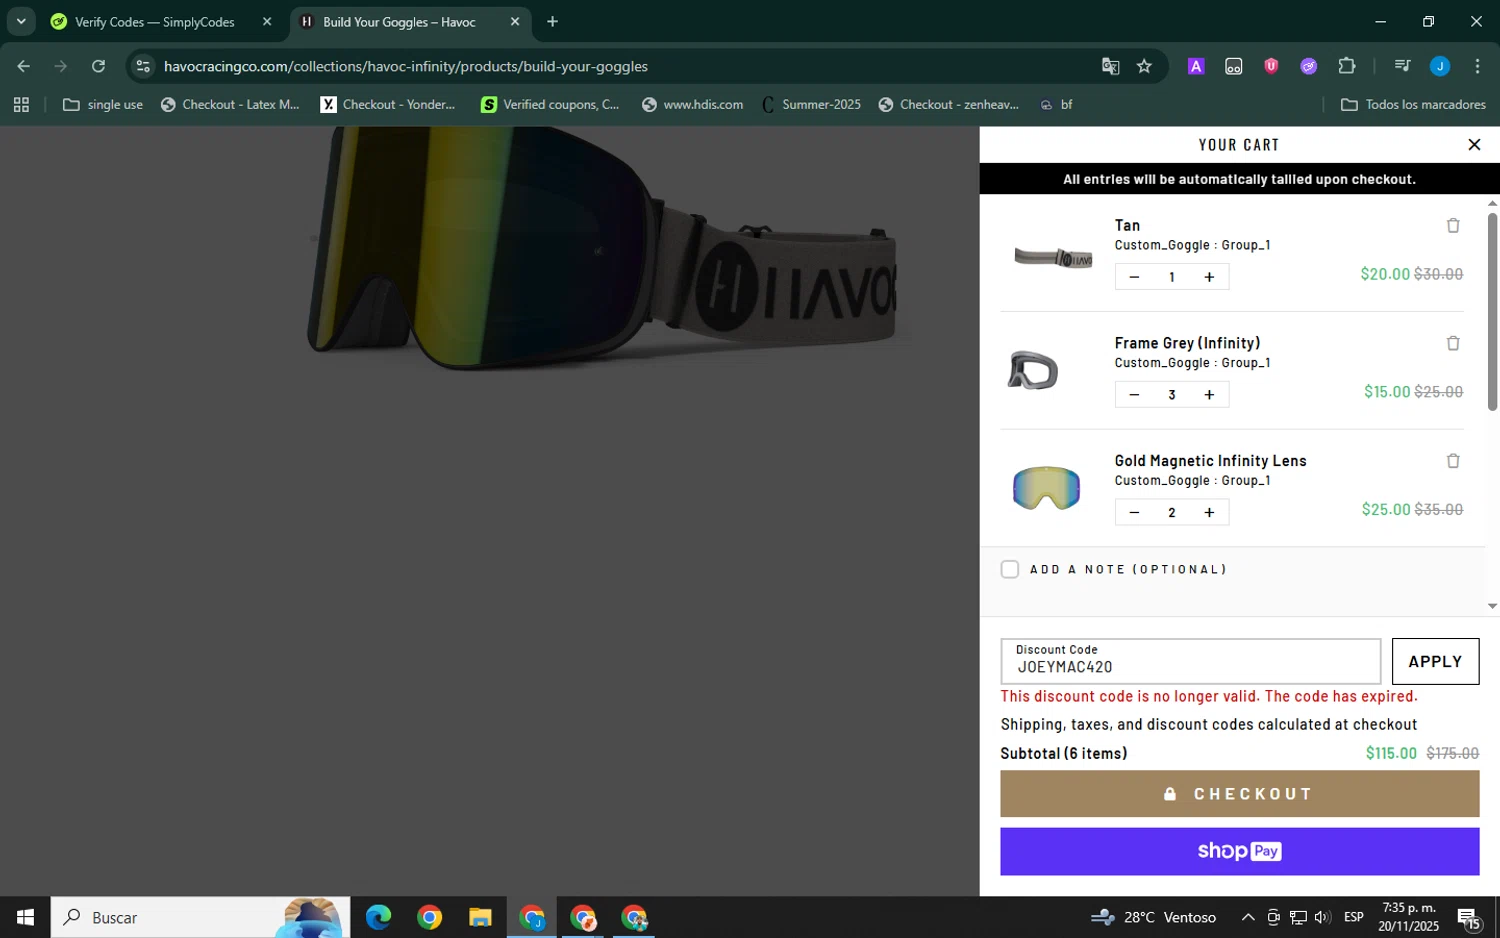This screenshot has height=938, width=1500.
Task: Close the Verify Codes tab
Action: pos(267,22)
